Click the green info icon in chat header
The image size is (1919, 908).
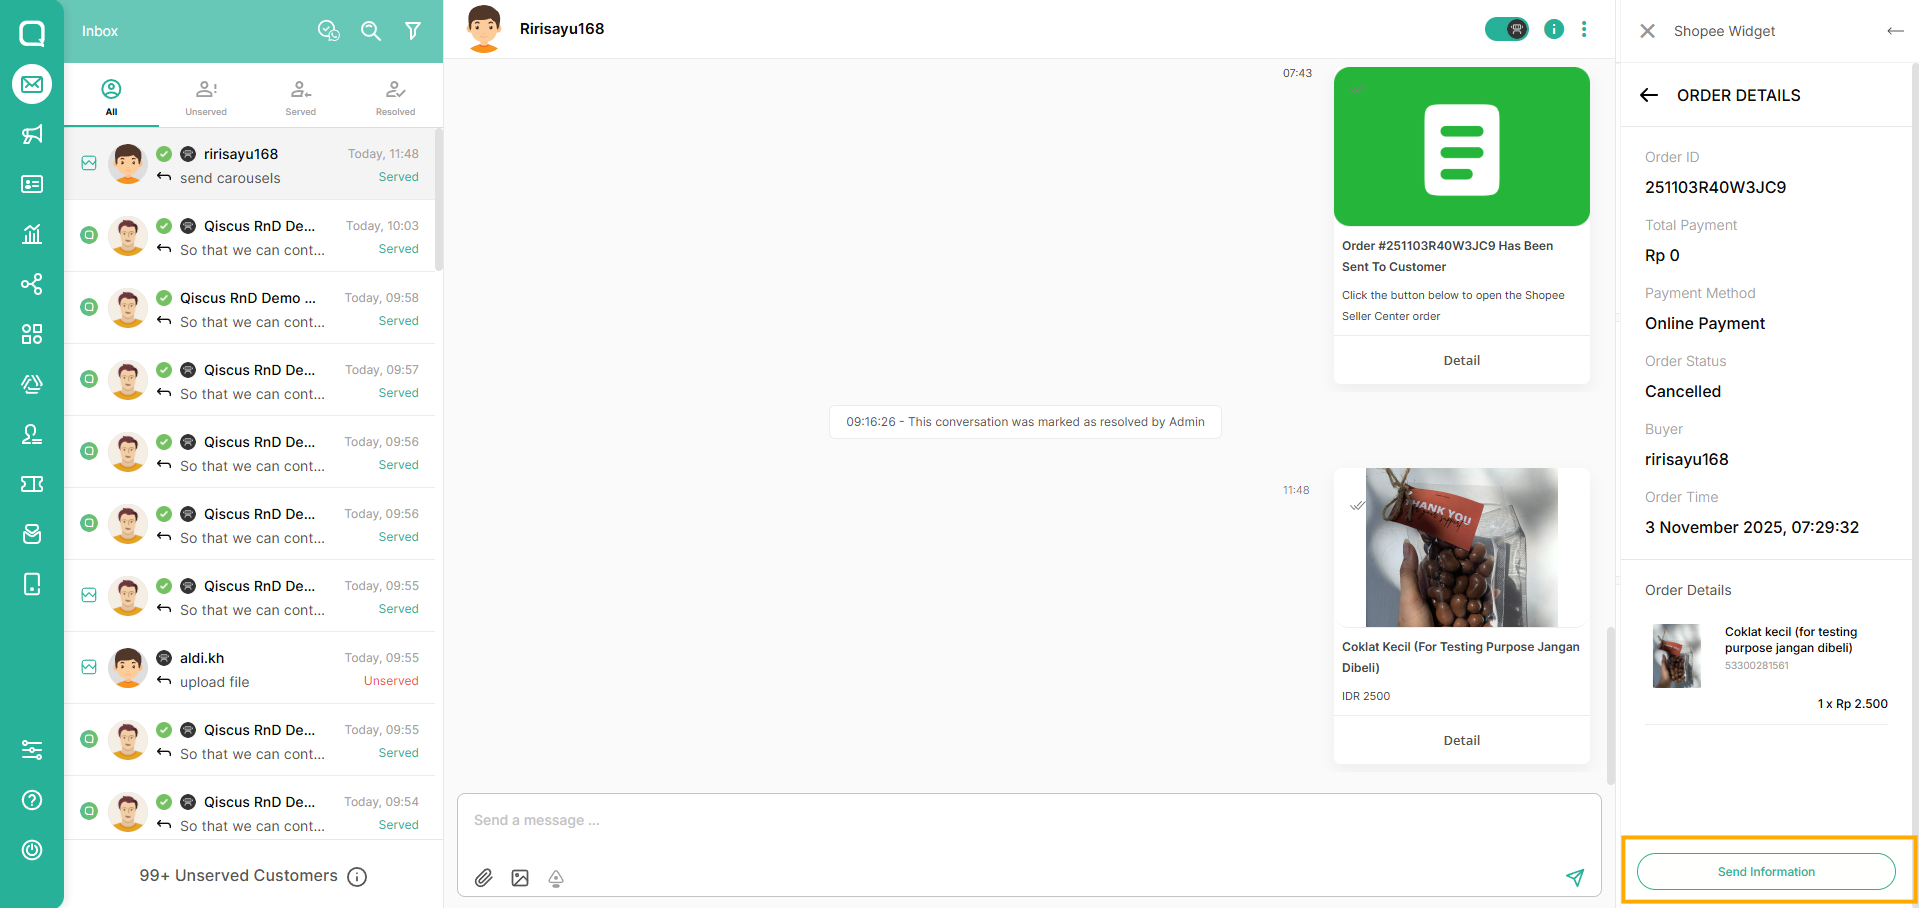click(1553, 29)
